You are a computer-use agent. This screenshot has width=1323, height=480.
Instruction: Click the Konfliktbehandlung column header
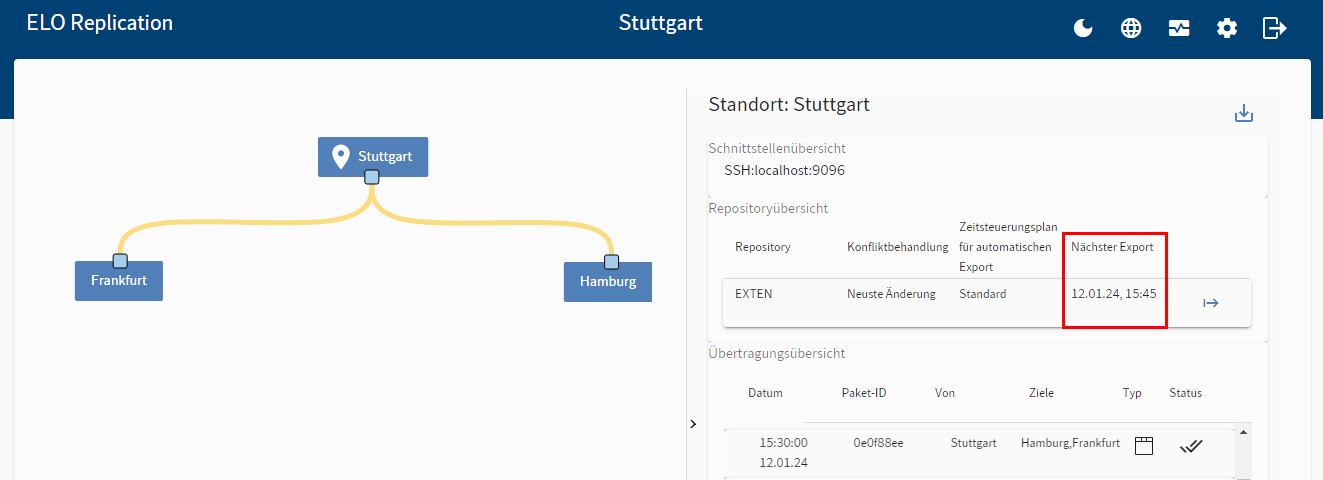click(x=898, y=247)
